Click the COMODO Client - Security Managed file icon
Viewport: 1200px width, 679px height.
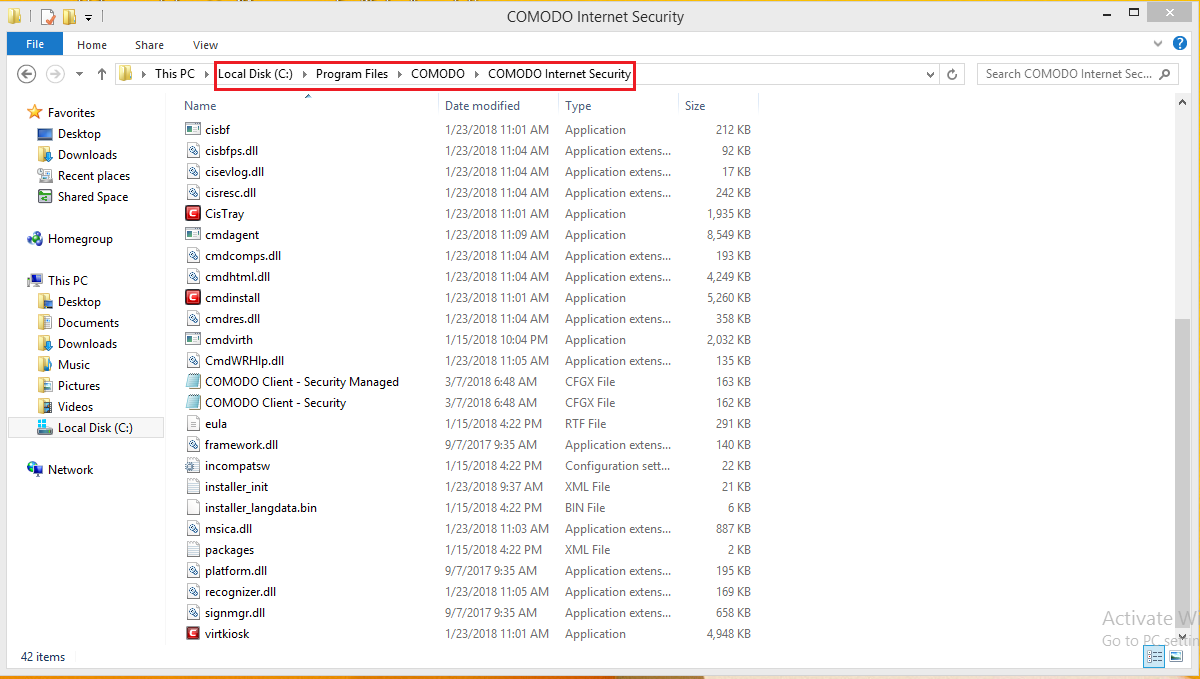pyautogui.click(x=193, y=381)
